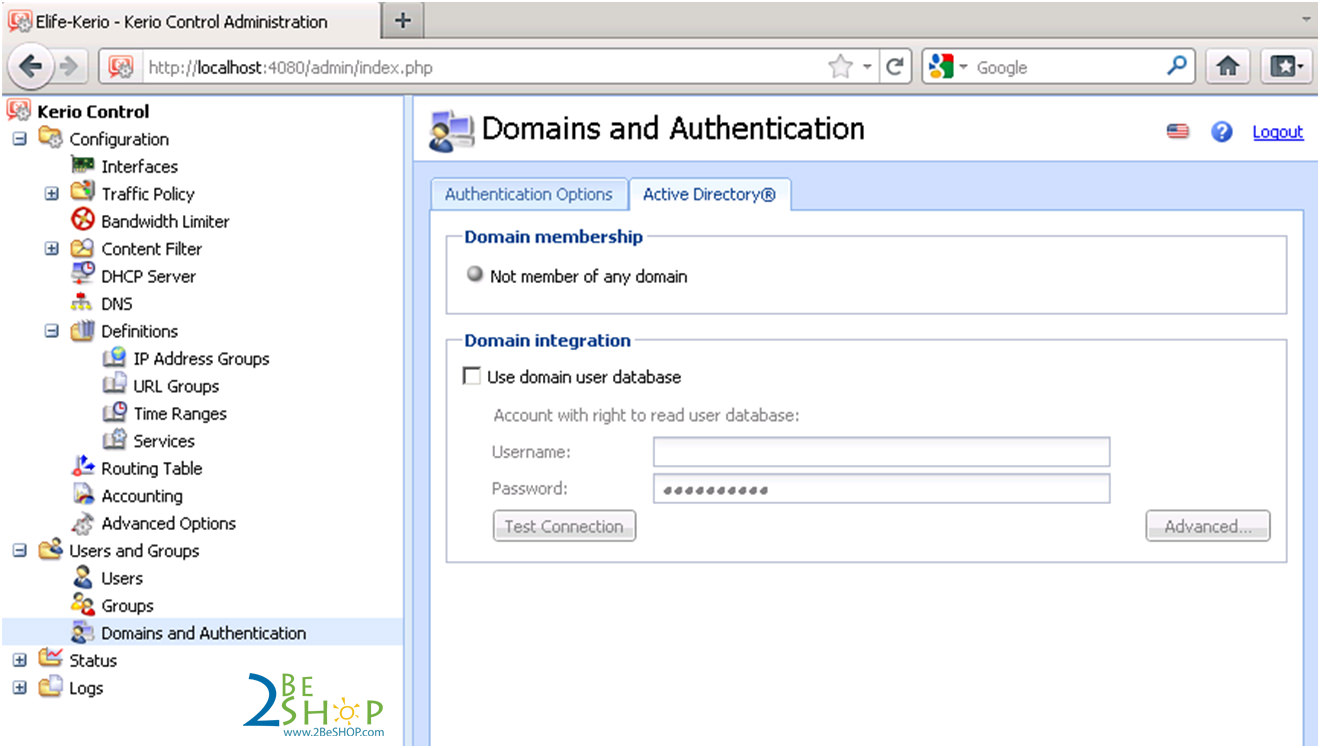1320x748 pixels.
Task: Click the US flag language icon
Action: click(1178, 132)
